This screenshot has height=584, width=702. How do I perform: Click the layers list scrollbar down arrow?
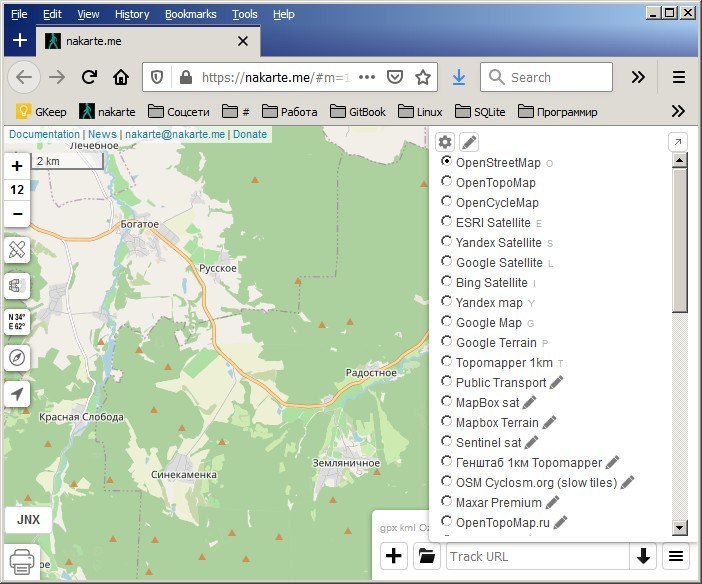[x=680, y=528]
